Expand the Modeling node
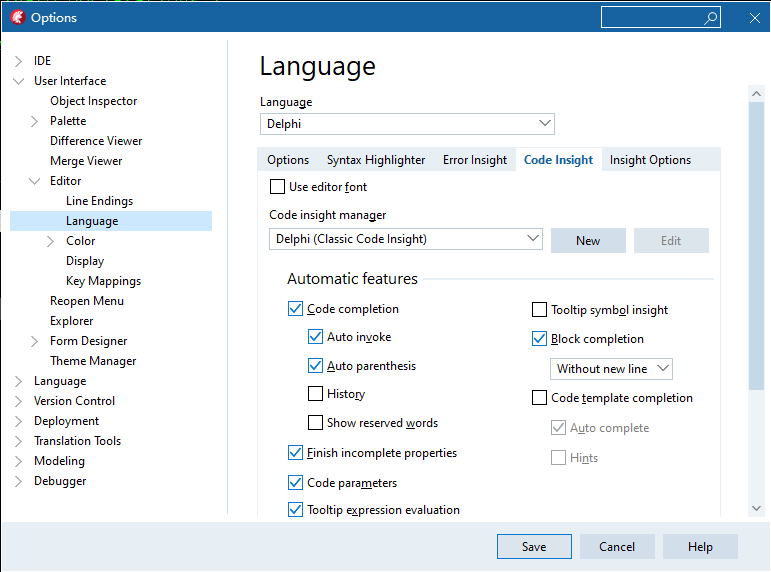Screen dimensions: 771x572 [18, 461]
